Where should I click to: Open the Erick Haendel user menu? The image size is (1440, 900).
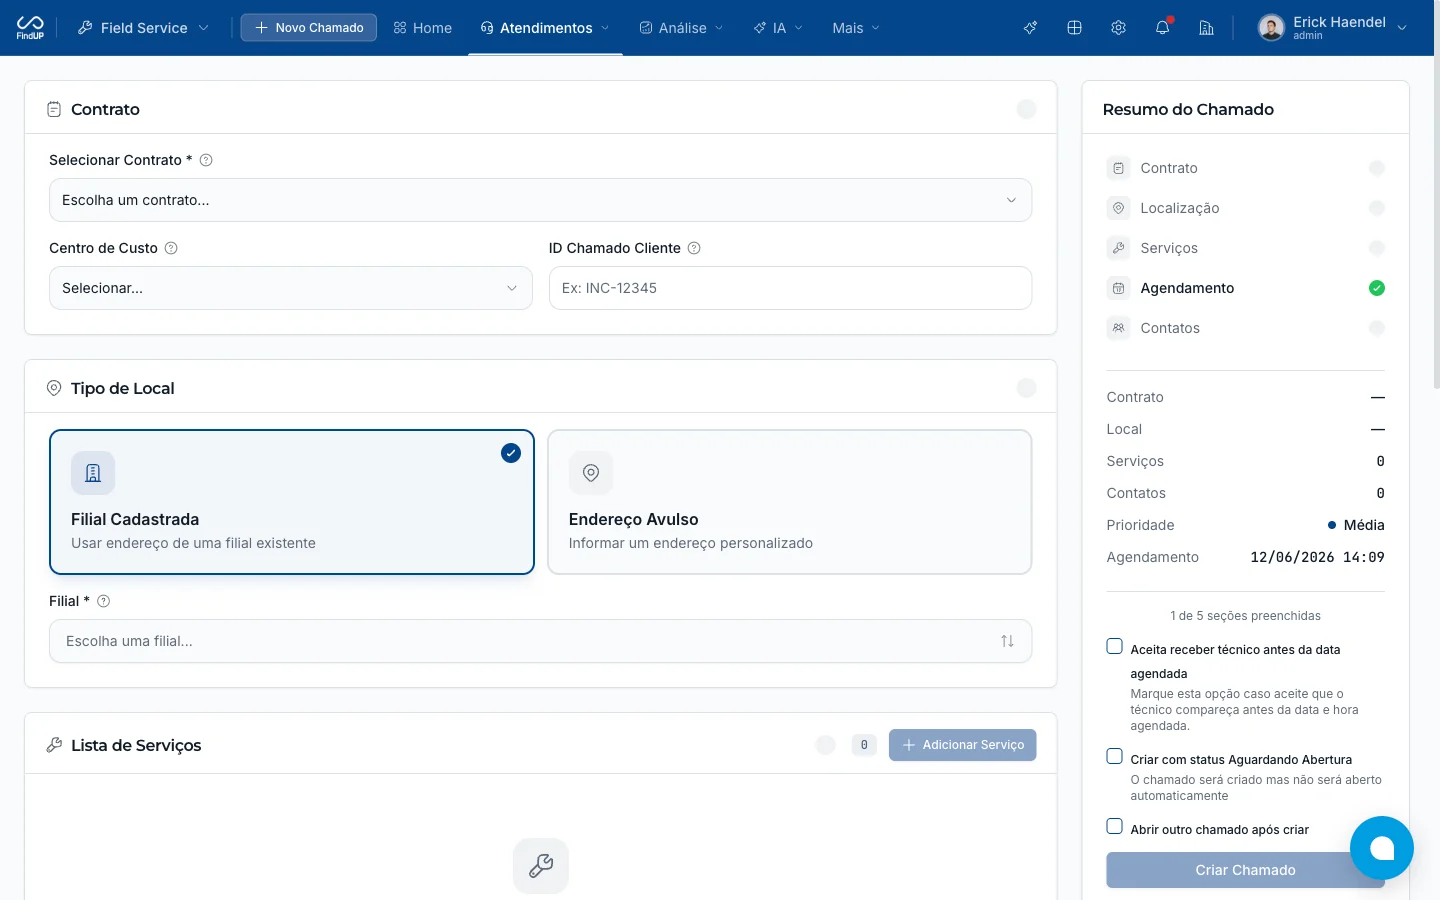1333,28
